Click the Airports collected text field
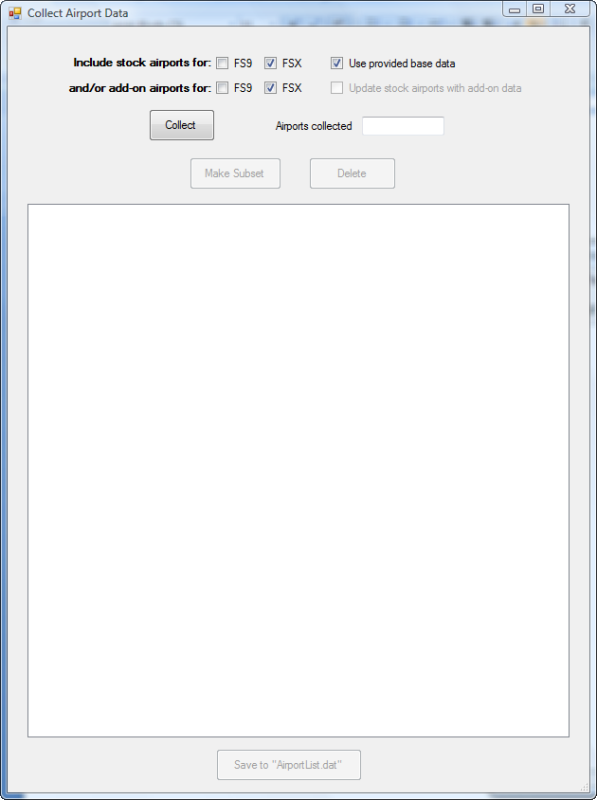The height and width of the screenshot is (800, 597). (403, 126)
